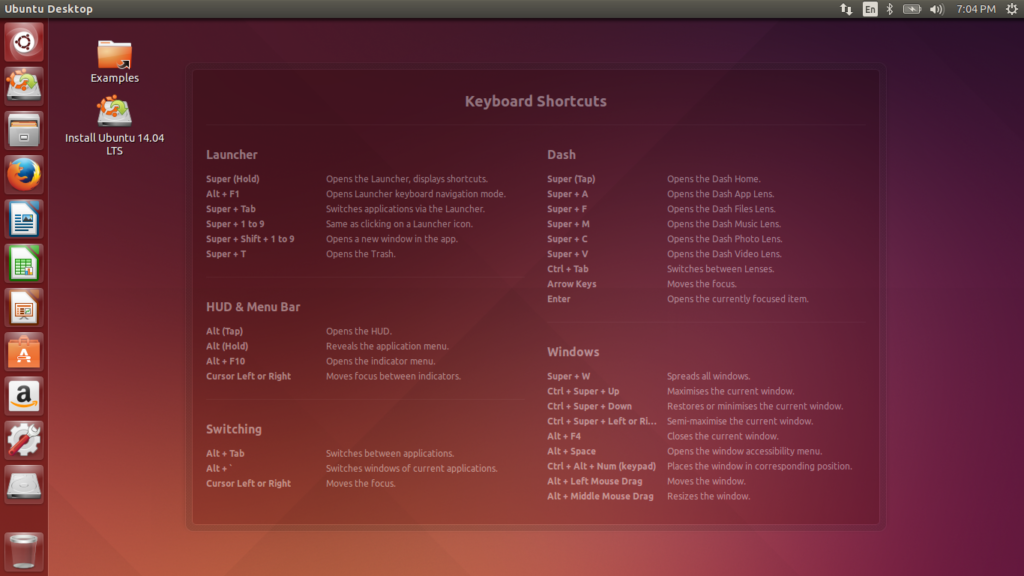This screenshot has width=1024, height=576.
Task: Click the Alt (Tap) shortcut text
Action: click(x=225, y=331)
